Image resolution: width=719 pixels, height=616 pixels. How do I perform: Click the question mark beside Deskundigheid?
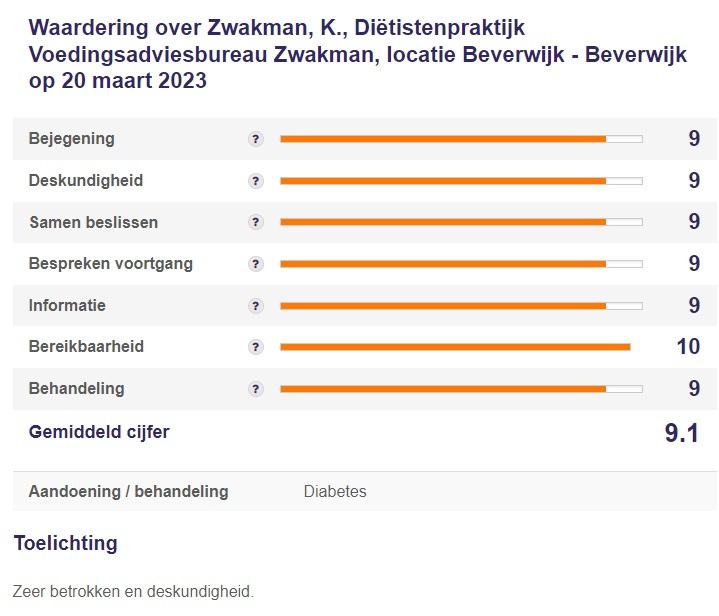256,181
